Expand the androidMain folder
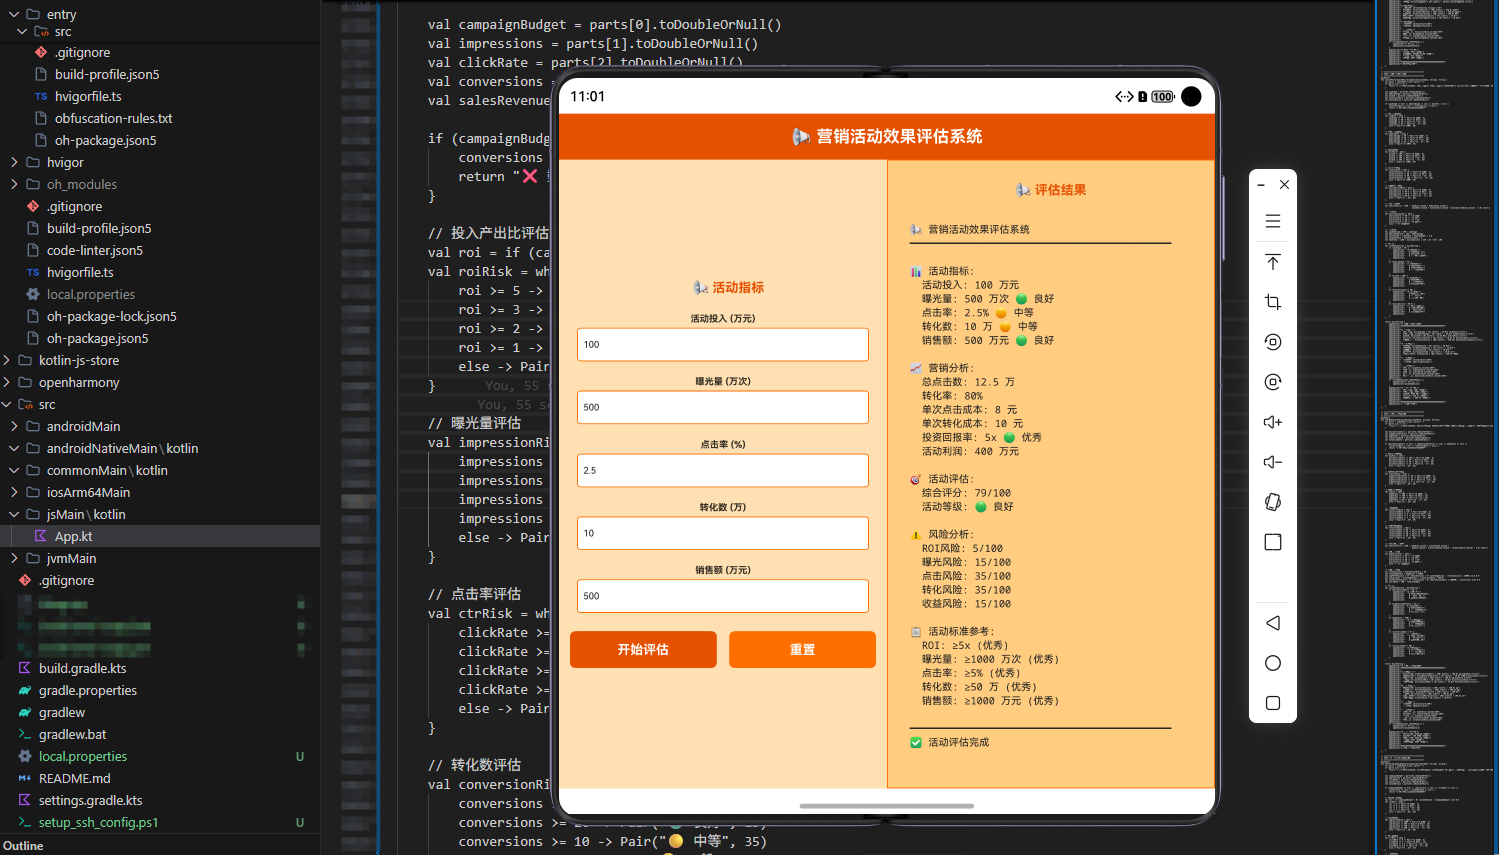The image size is (1499, 855). tap(14, 426)
